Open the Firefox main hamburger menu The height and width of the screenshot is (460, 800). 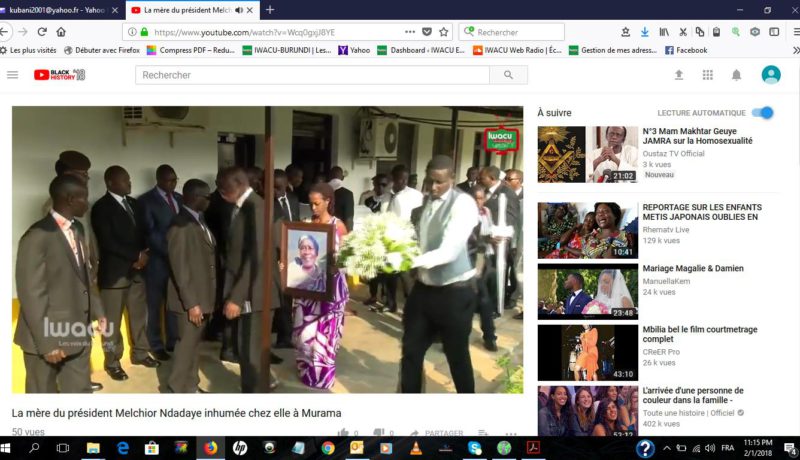pos(796,32)
